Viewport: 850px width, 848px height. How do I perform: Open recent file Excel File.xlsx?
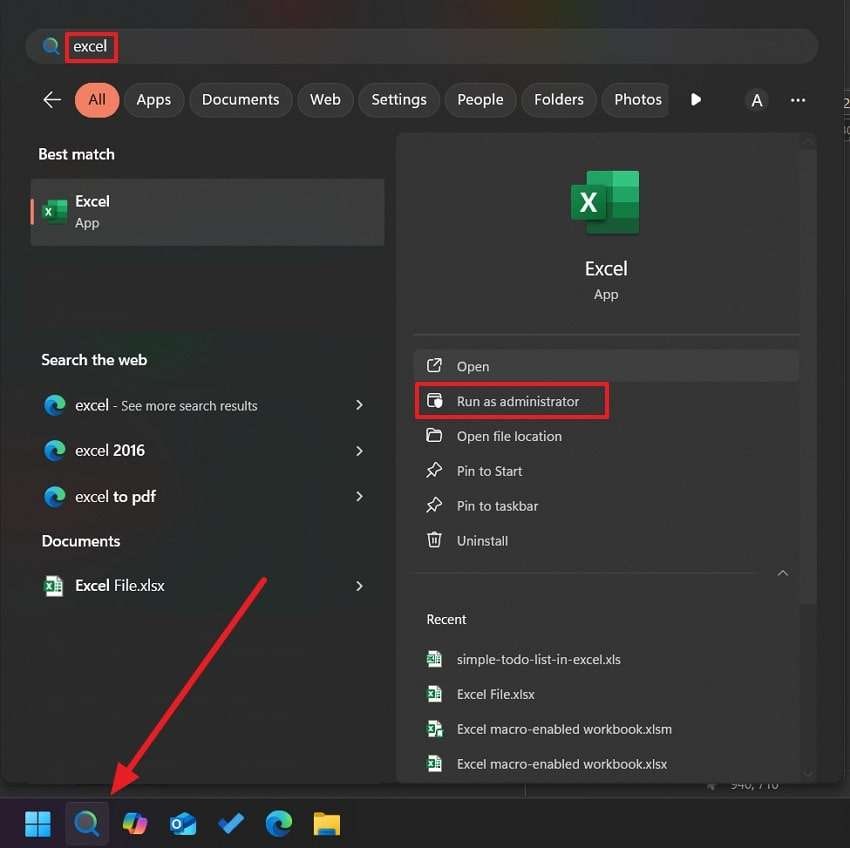[606, 694]
